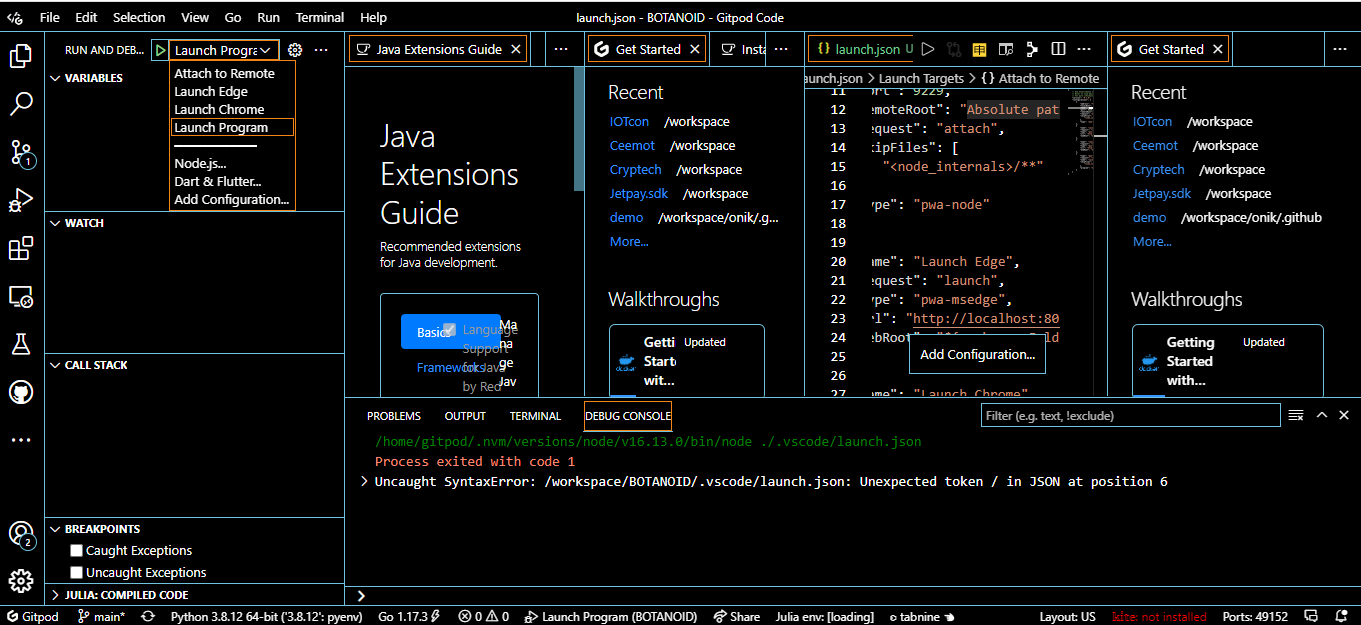Image resolution: width=1361 pixels, height=625 pixels.
Task: Open Cryptech recent workspace in middle Get Started
Action: pyautogui.click(x=636, y=169)
